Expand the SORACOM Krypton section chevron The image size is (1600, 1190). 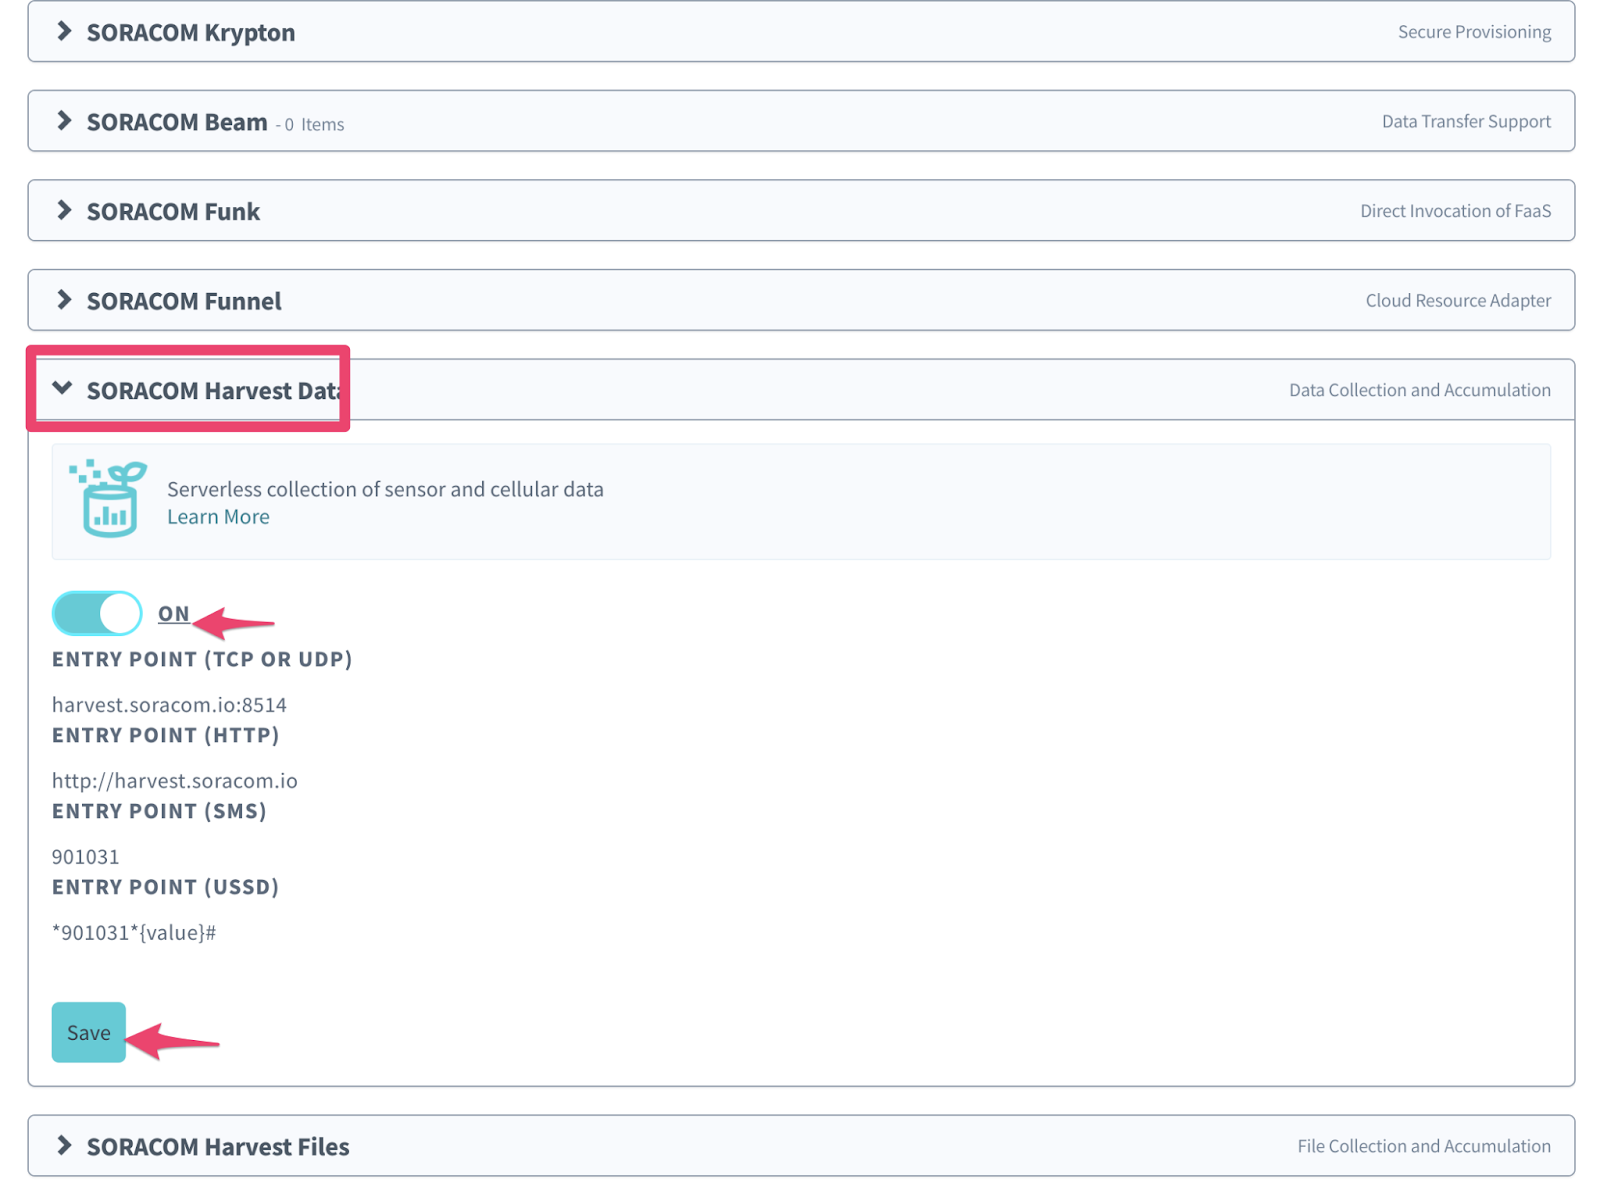[64, 32]
